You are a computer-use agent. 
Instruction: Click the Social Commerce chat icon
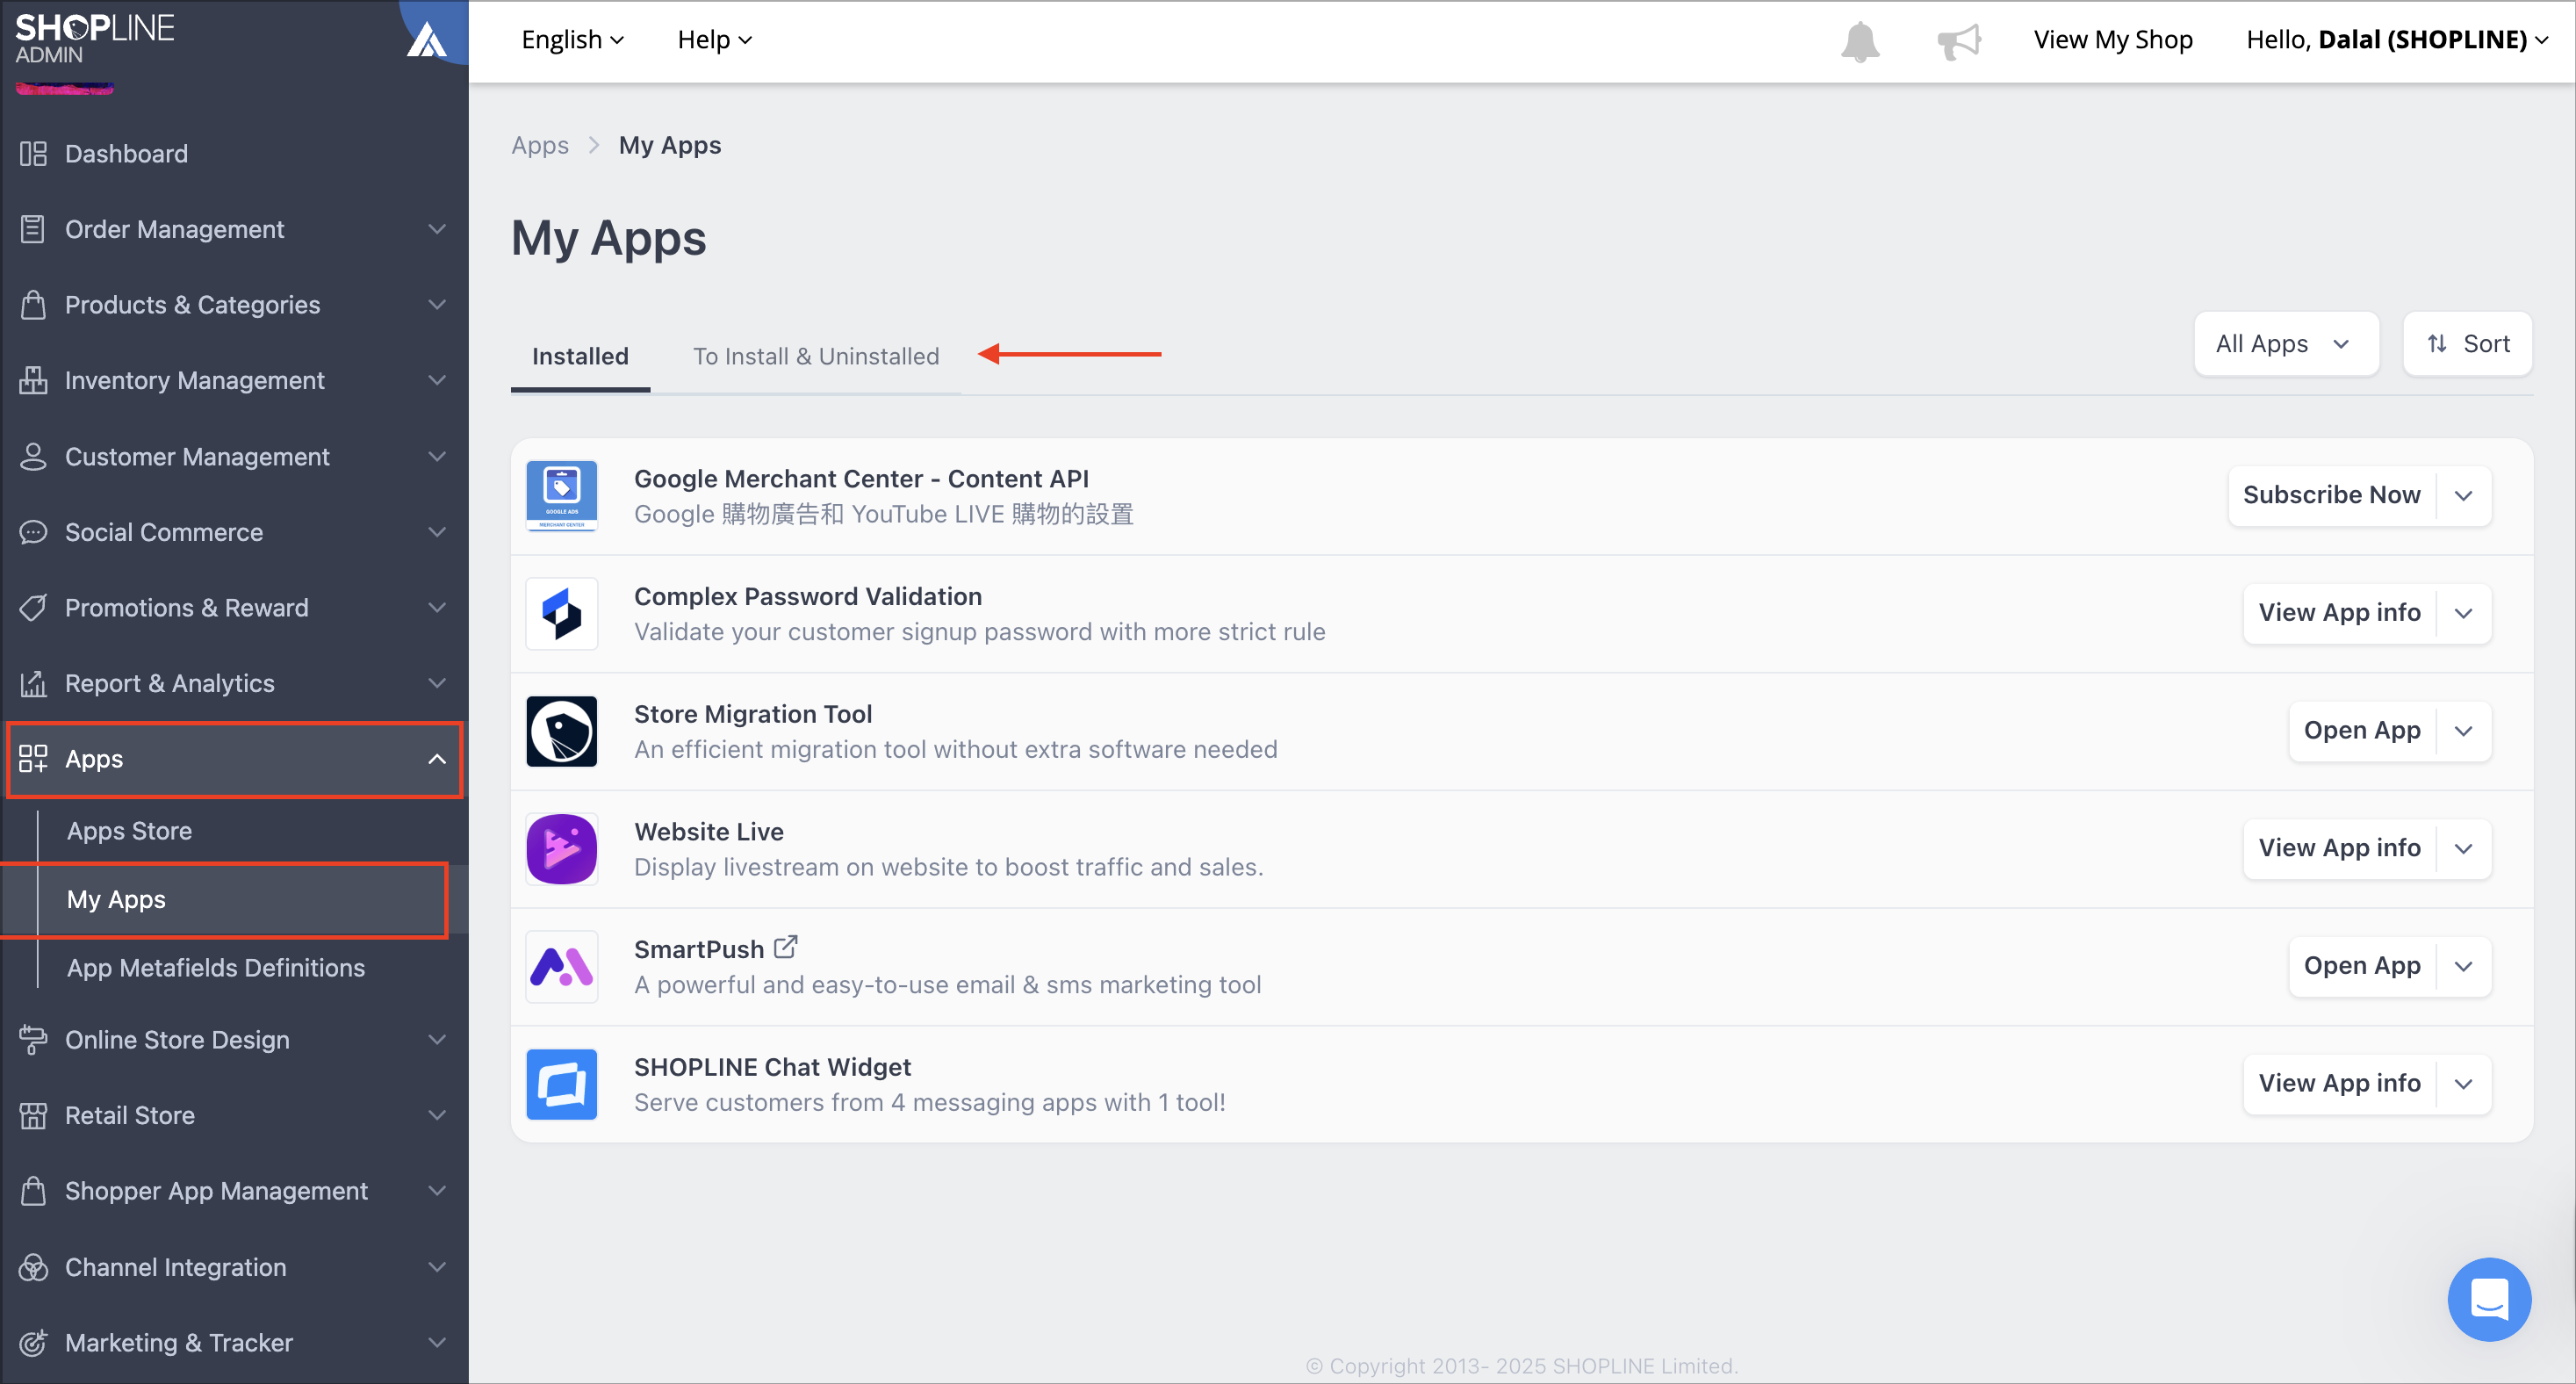(x=33, y=532)
